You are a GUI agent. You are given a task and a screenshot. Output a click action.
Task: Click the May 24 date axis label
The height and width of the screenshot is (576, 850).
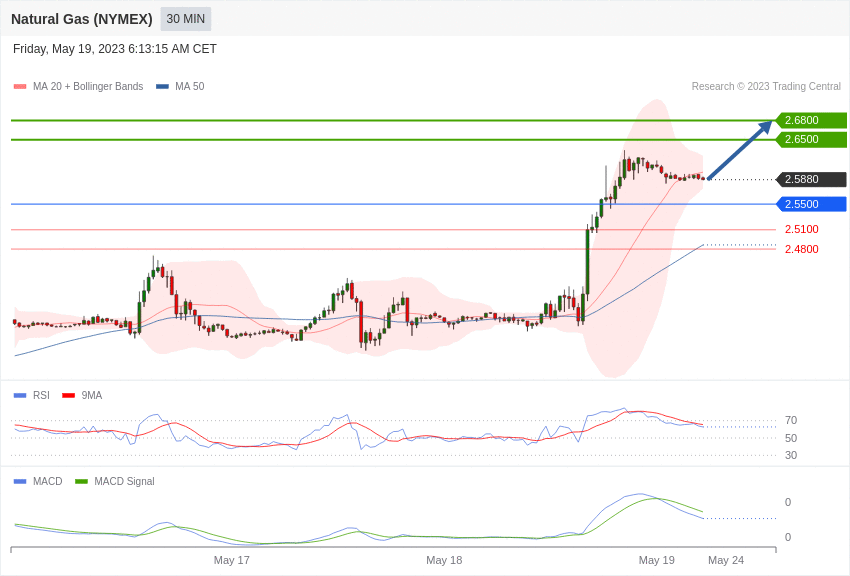pyautogui.click(x=726, y=560)
